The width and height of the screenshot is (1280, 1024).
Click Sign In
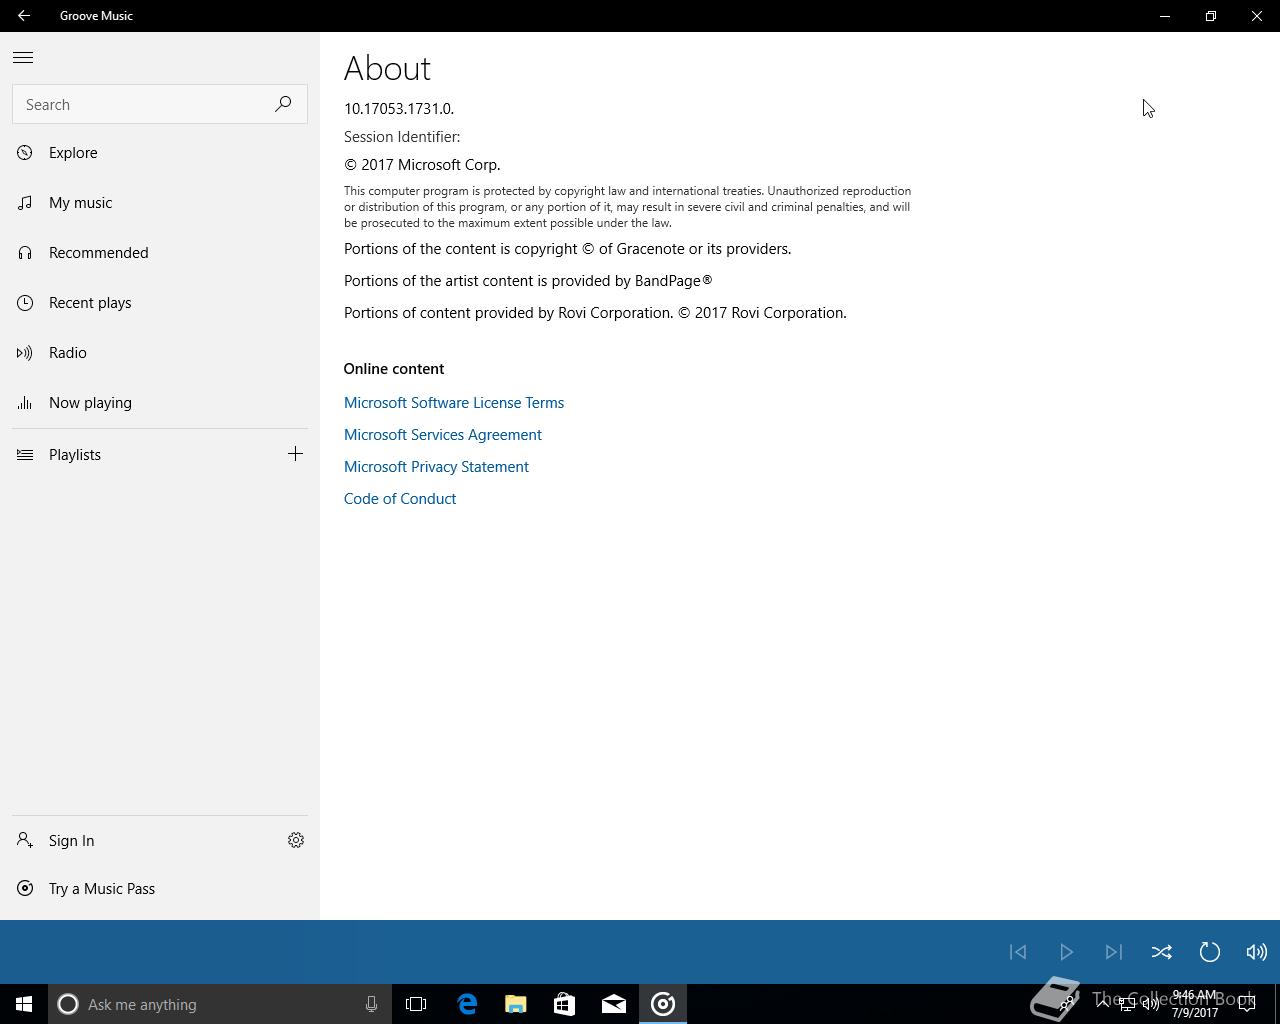(x=135, y=841)
